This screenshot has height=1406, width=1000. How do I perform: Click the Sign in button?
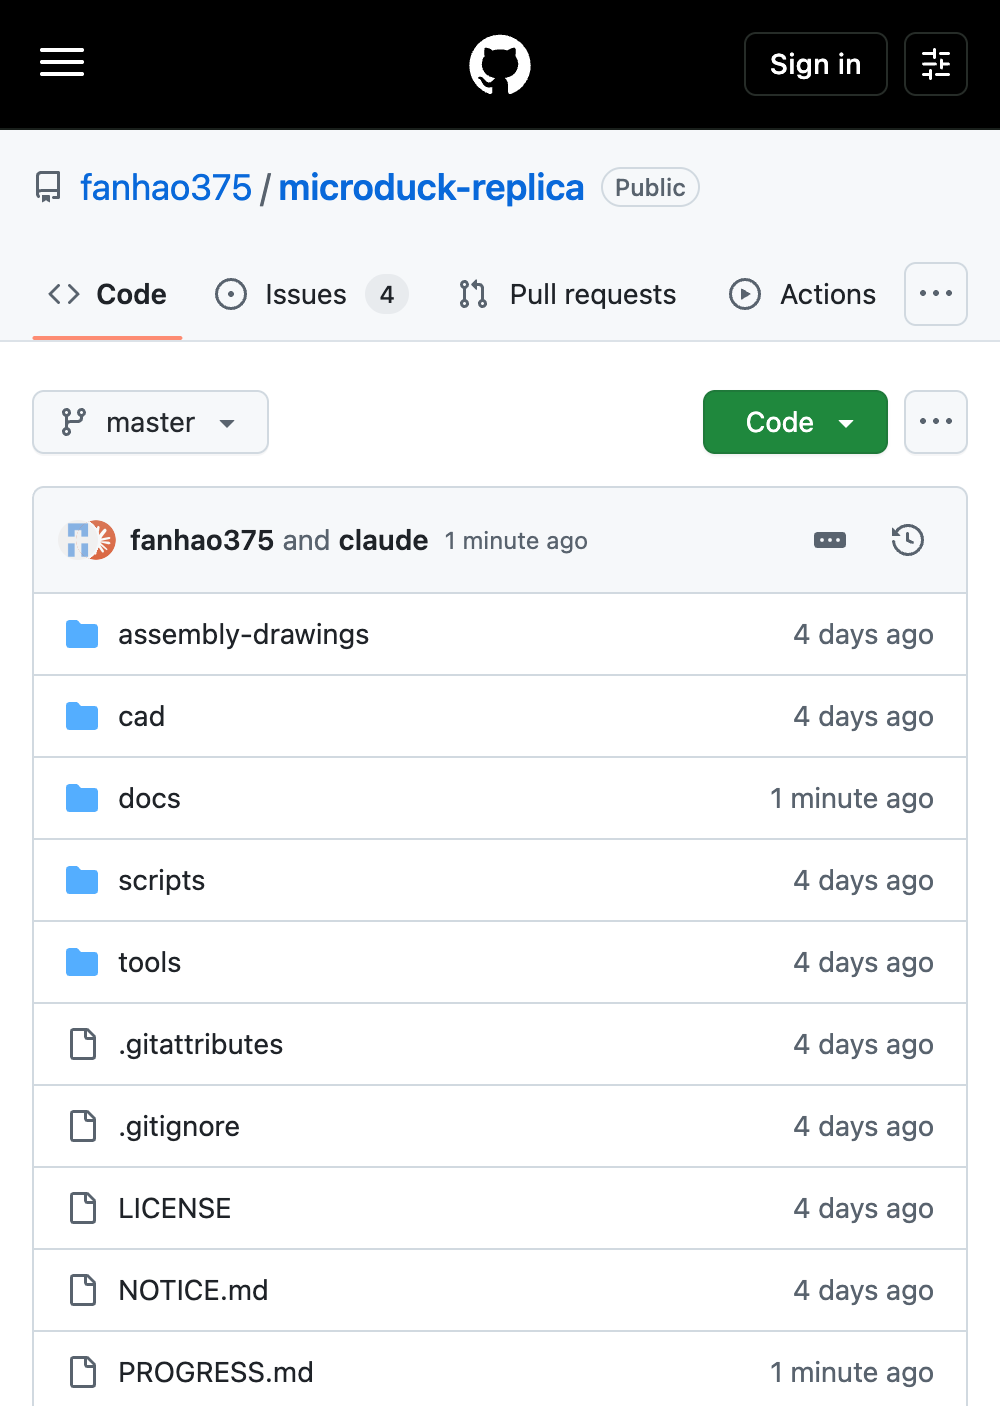[816, 64]
